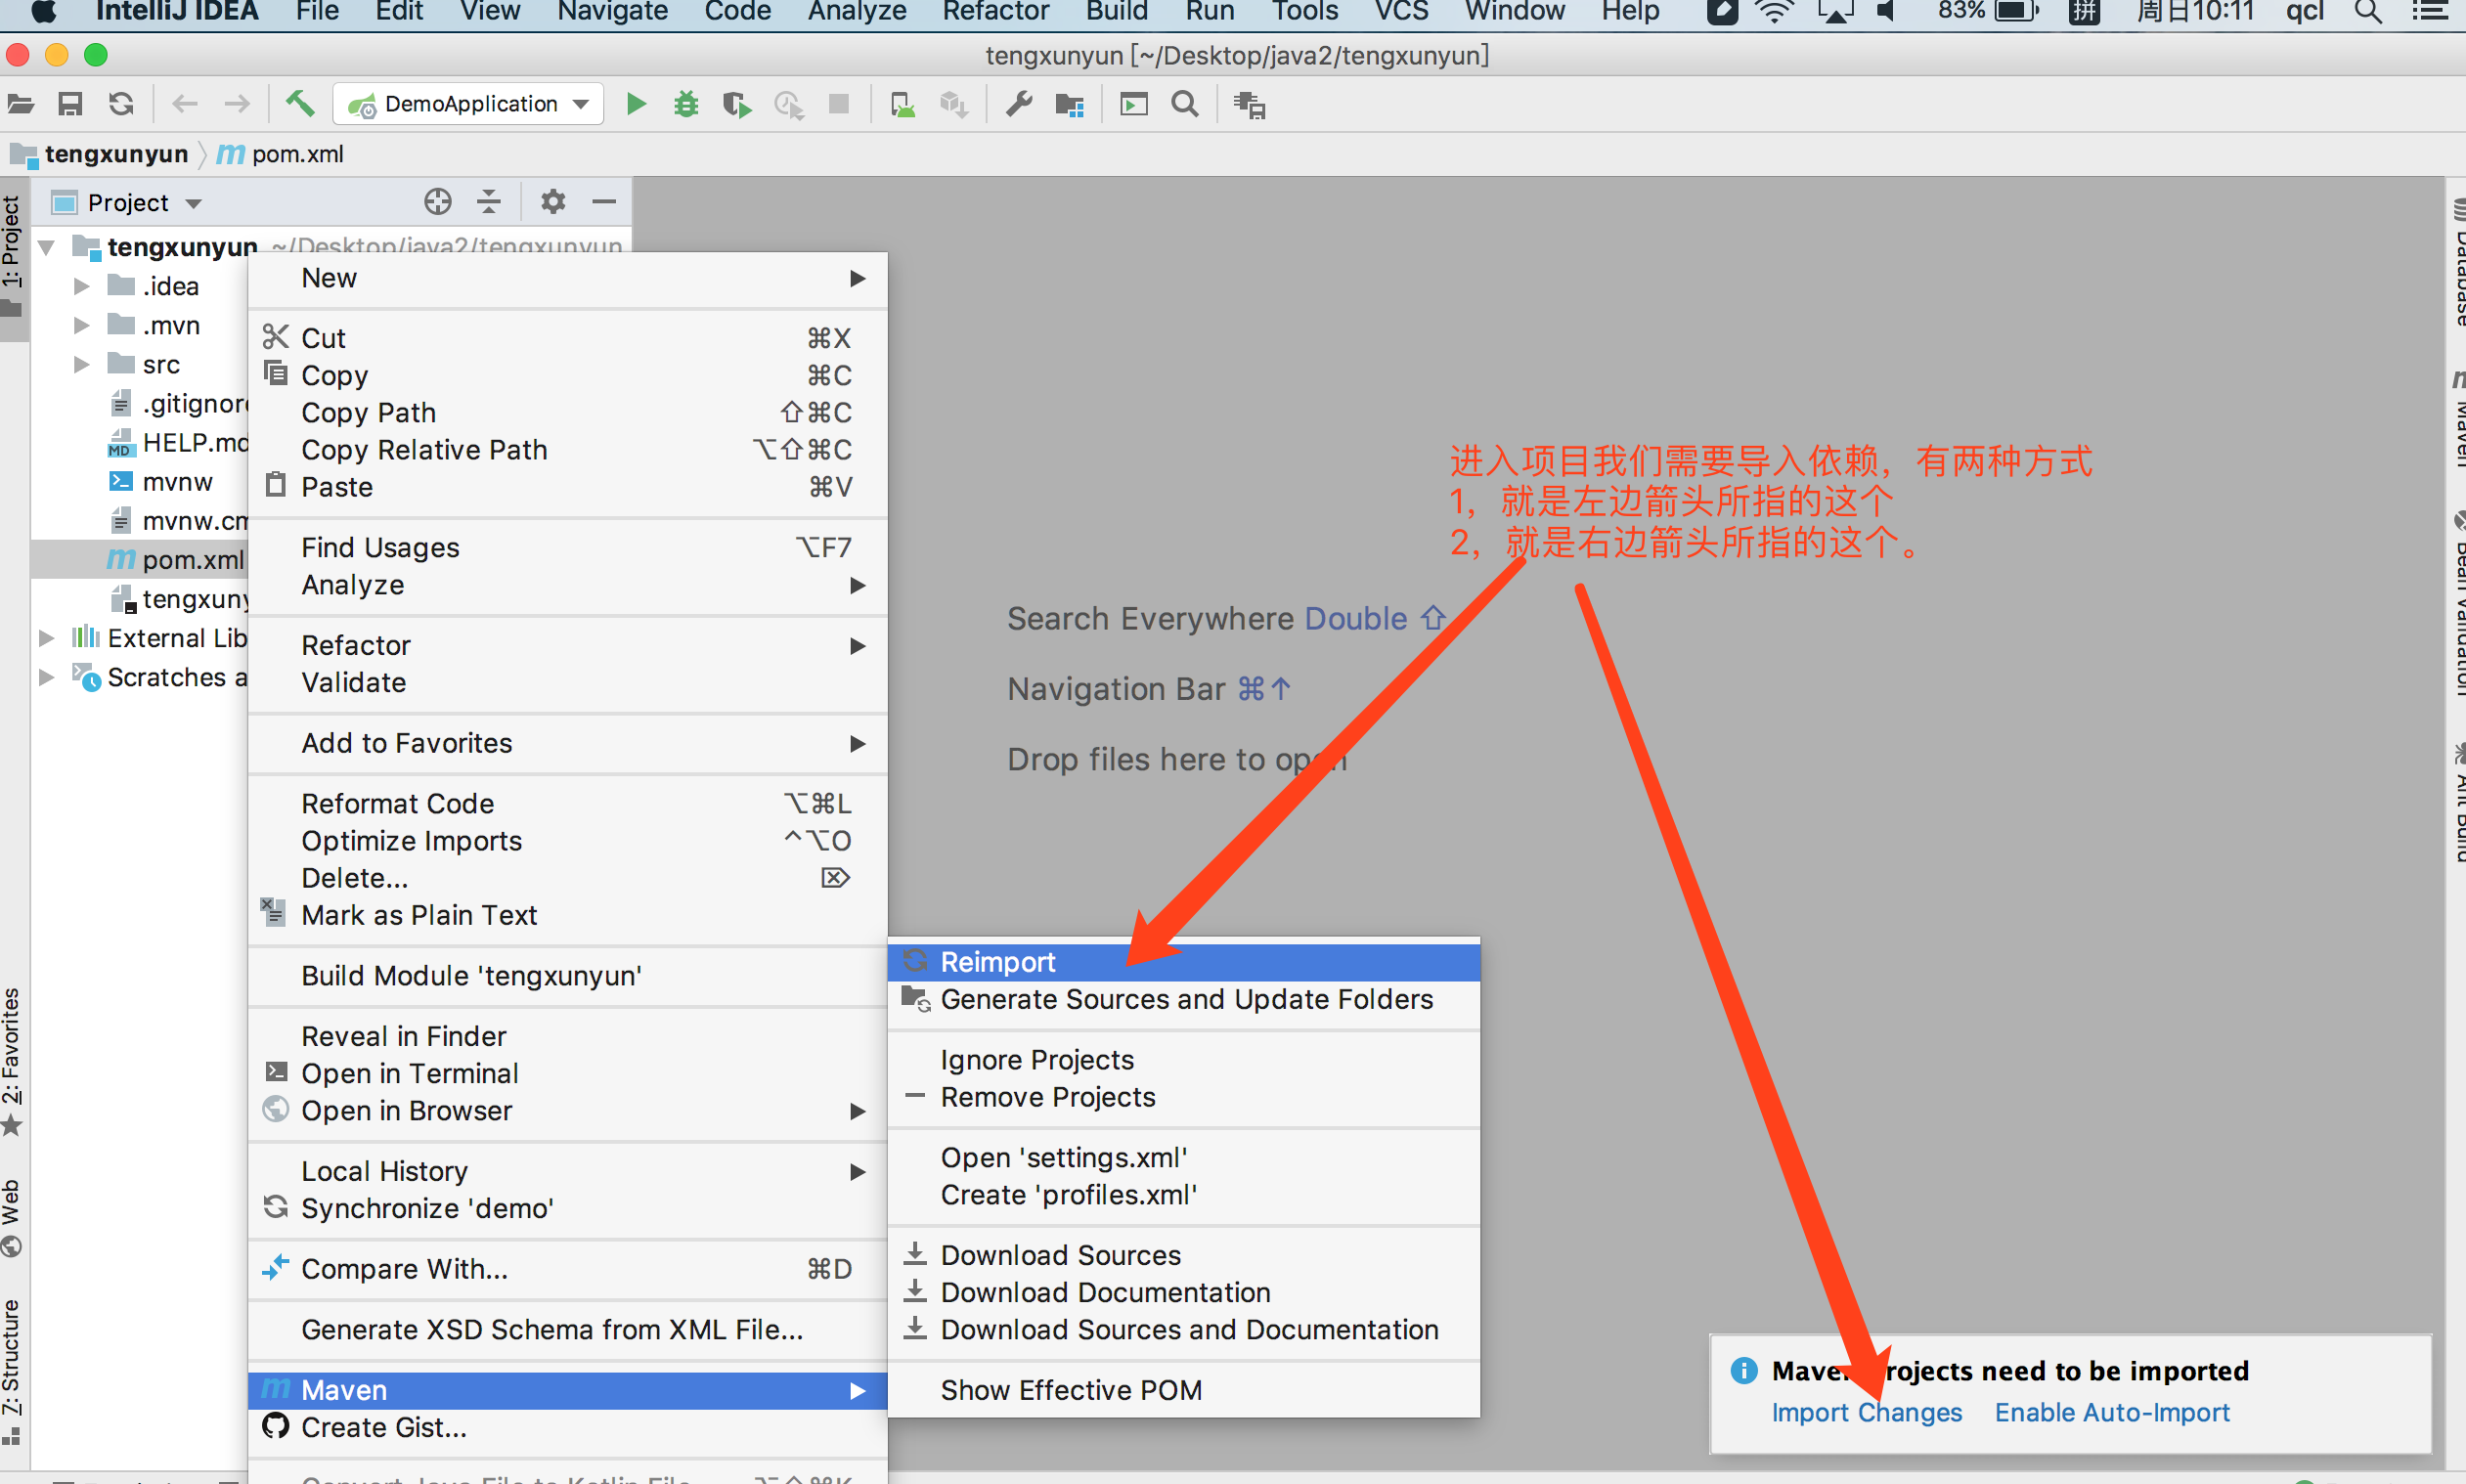The height and width of the screenshot is (1484, 2466).
Task: Expand the src folder in tree
Action: point(82,365)
